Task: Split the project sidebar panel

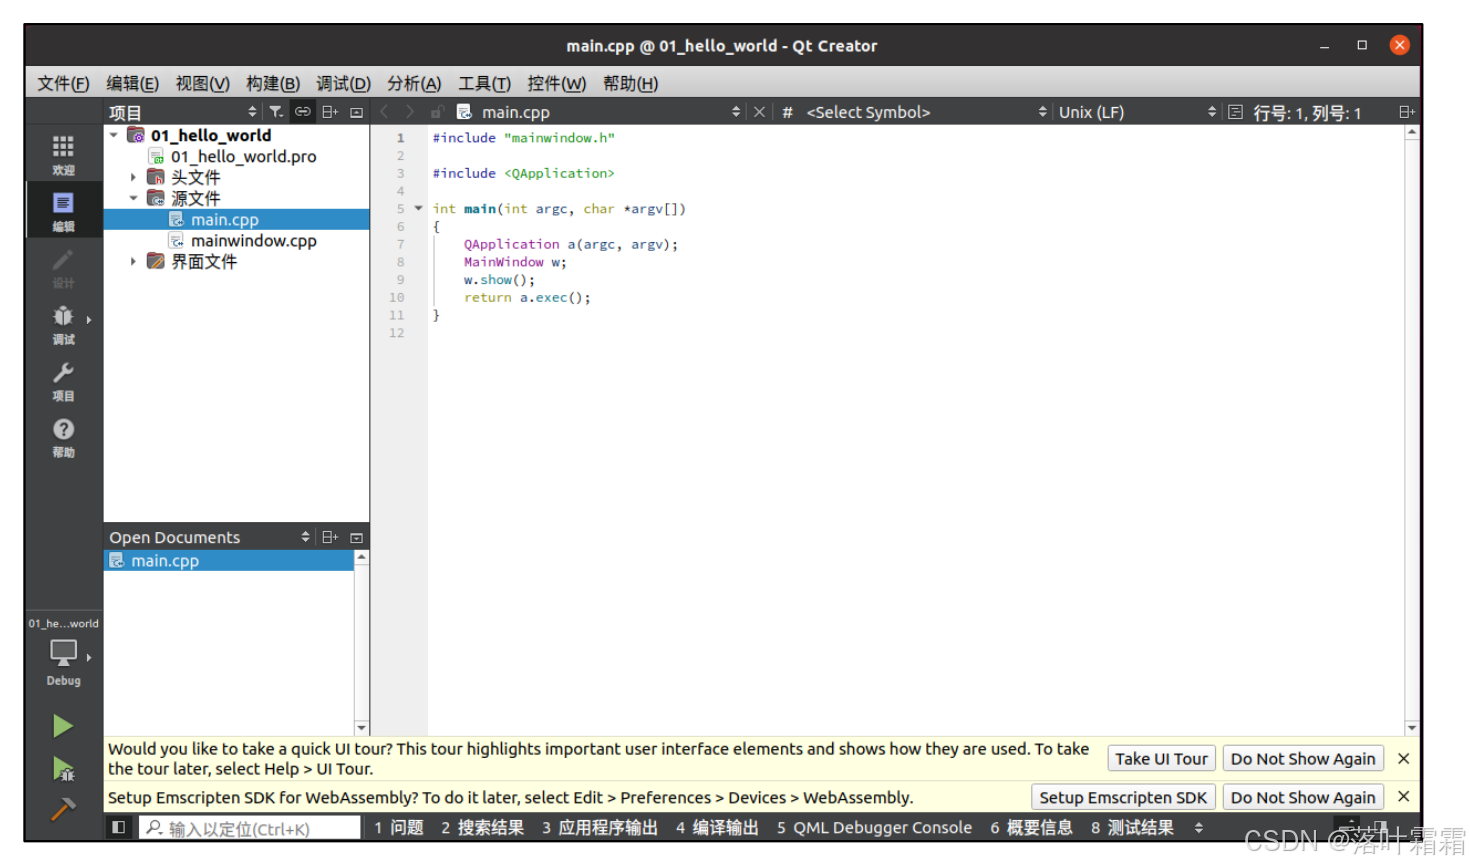Action: point(329,112)
